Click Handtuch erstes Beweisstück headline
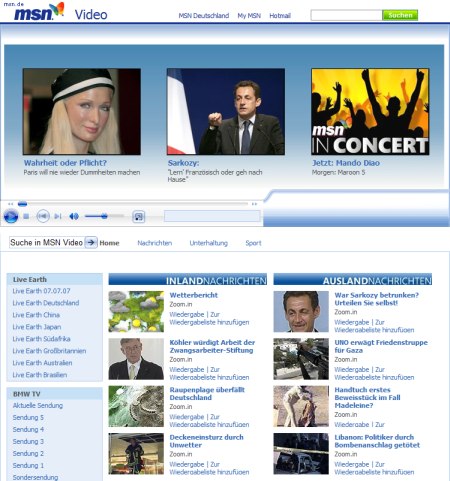 click(x=367, y=398)
